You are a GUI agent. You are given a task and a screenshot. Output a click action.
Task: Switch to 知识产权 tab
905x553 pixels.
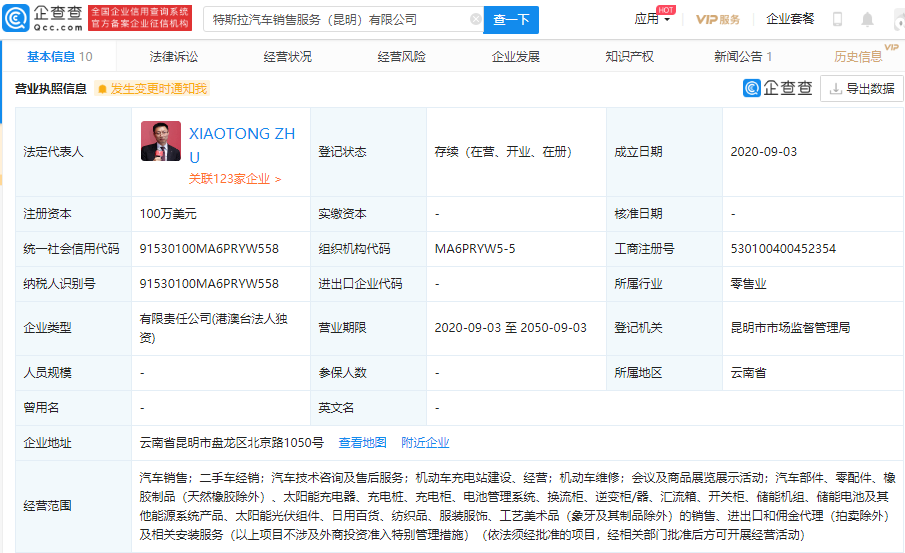click(x=629, y=57)
